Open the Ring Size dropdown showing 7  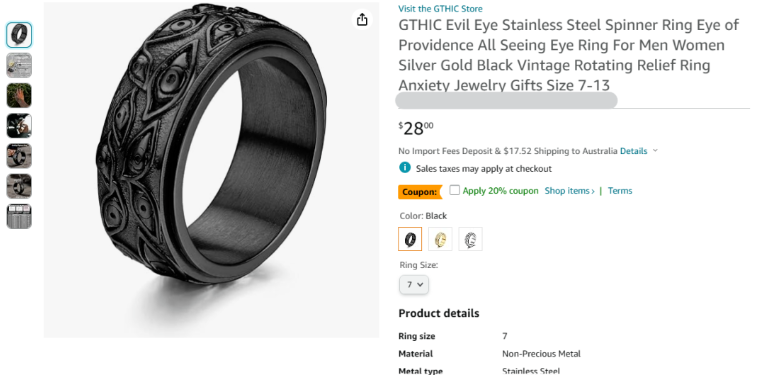point(414,285)
